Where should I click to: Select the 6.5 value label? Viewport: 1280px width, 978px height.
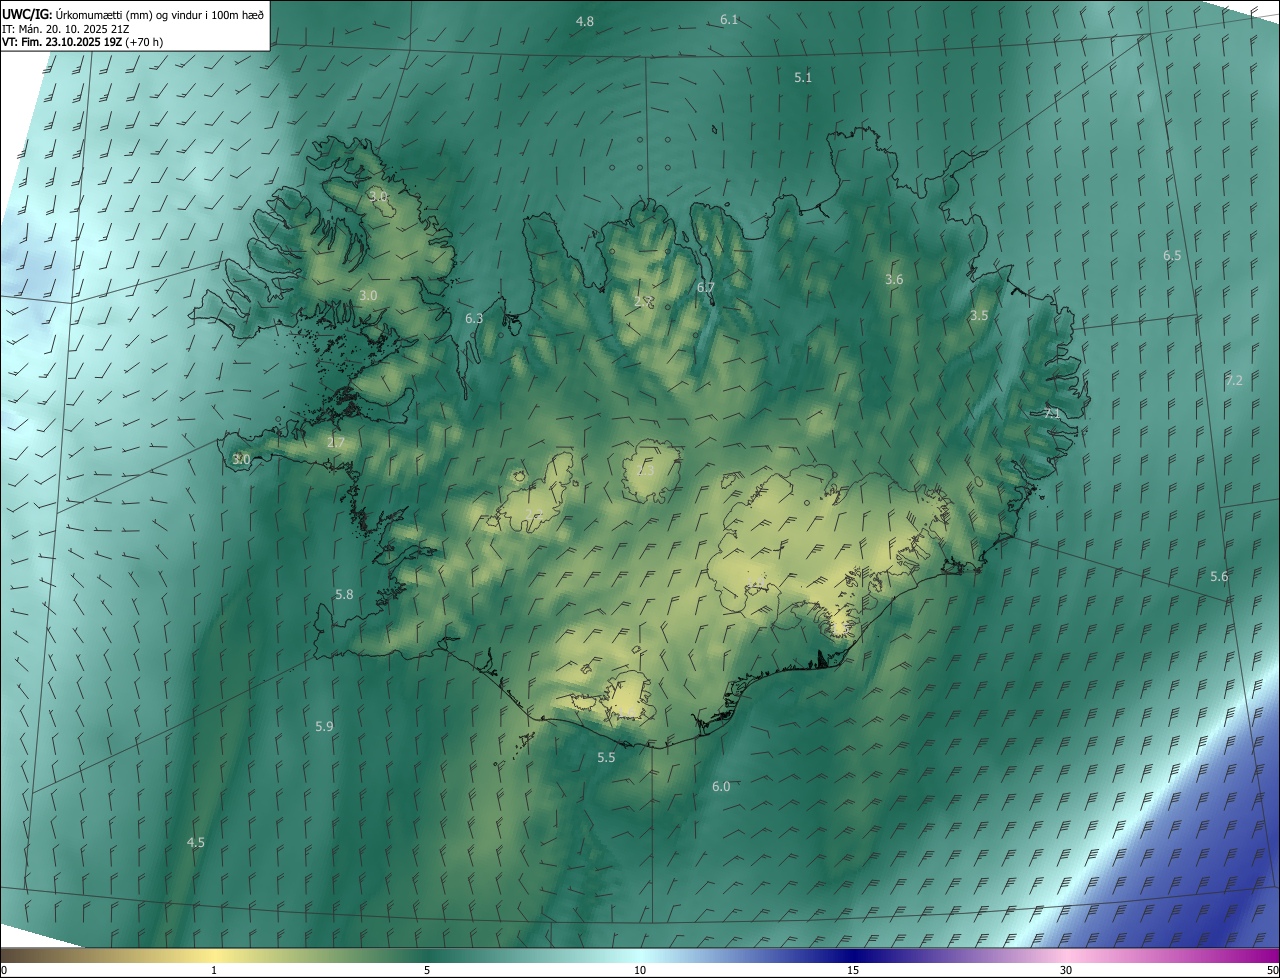click(1172, 255)
